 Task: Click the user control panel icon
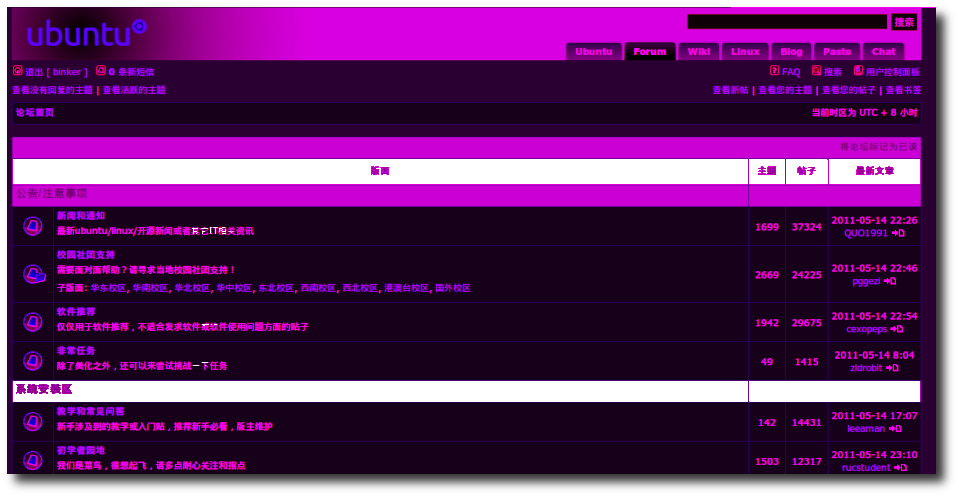click(x=858, y=71)
